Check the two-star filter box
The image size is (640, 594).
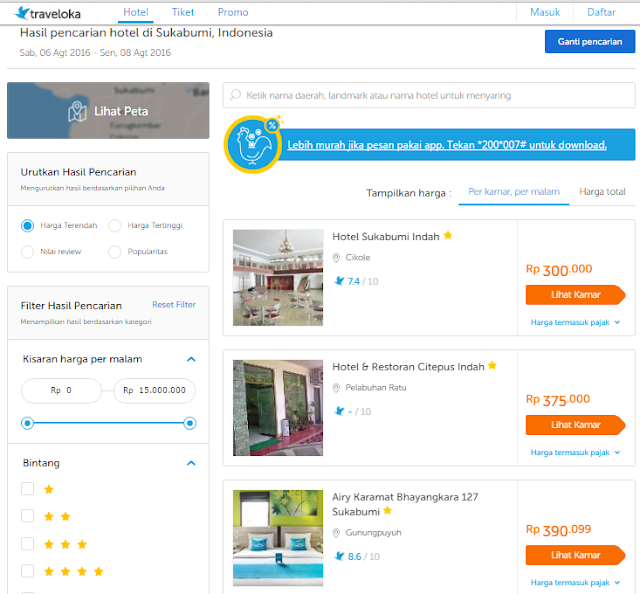(x=27, y=516)
